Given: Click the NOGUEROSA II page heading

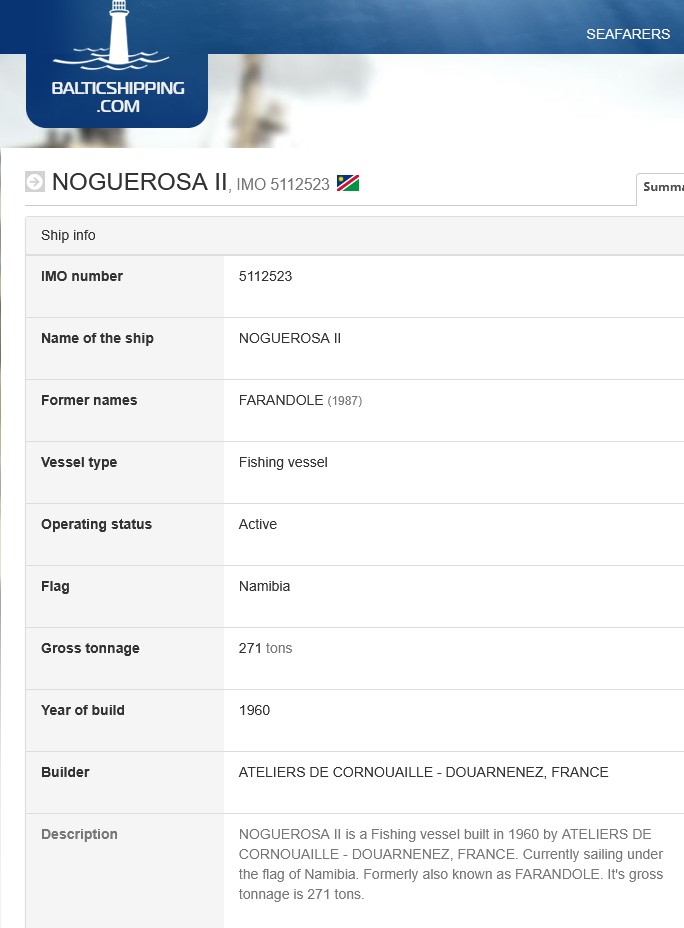Looking at the screenshot, I should (140, 182).
